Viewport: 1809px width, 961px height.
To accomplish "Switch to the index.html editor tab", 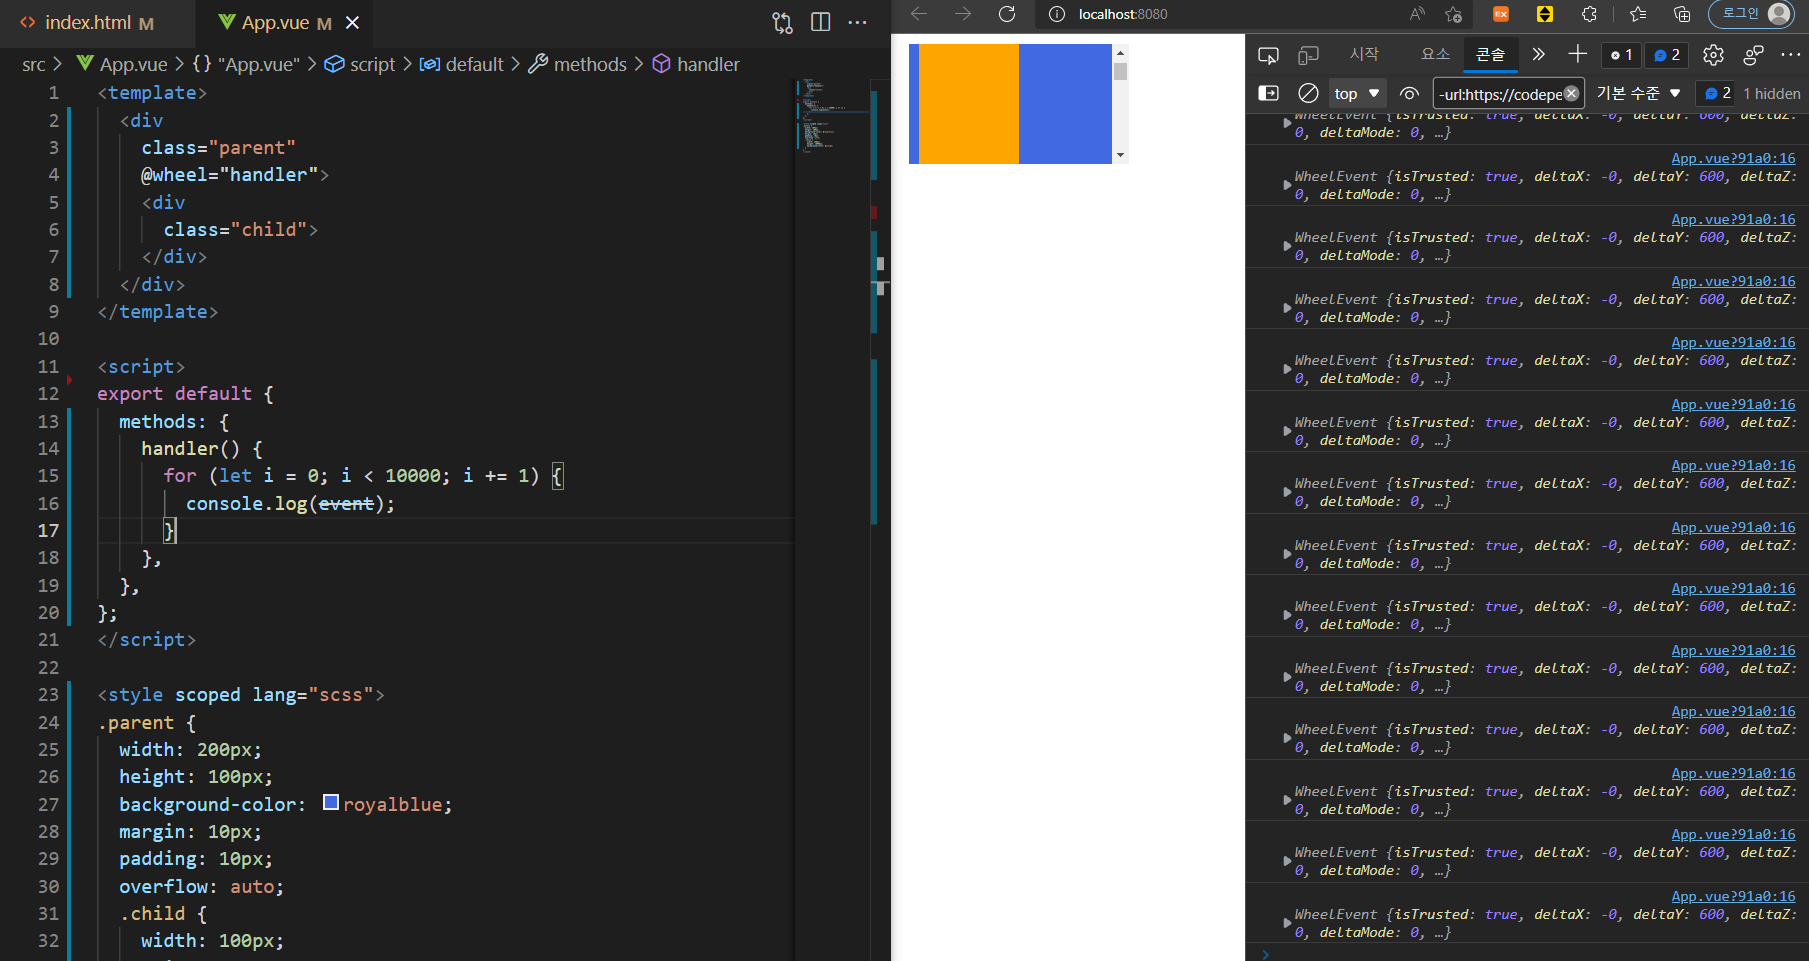I will point(88,22).
